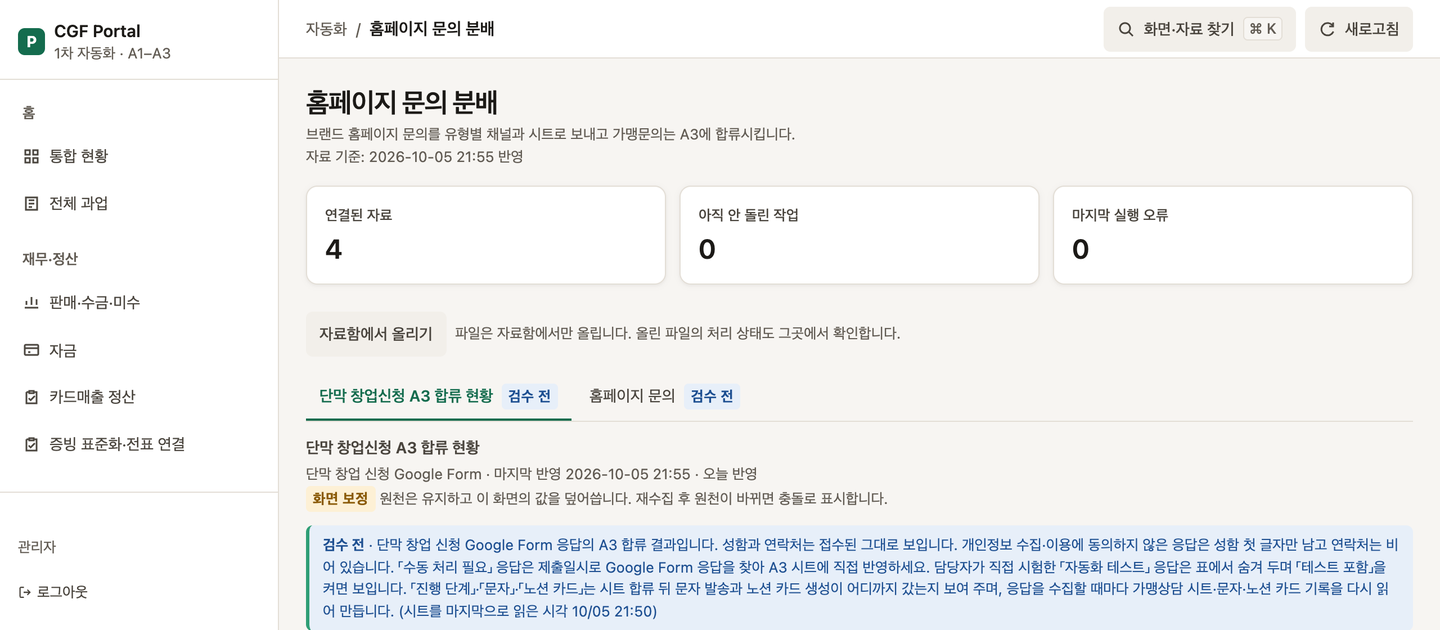Click the 자동화 breadcrumb link

(326, 29)
